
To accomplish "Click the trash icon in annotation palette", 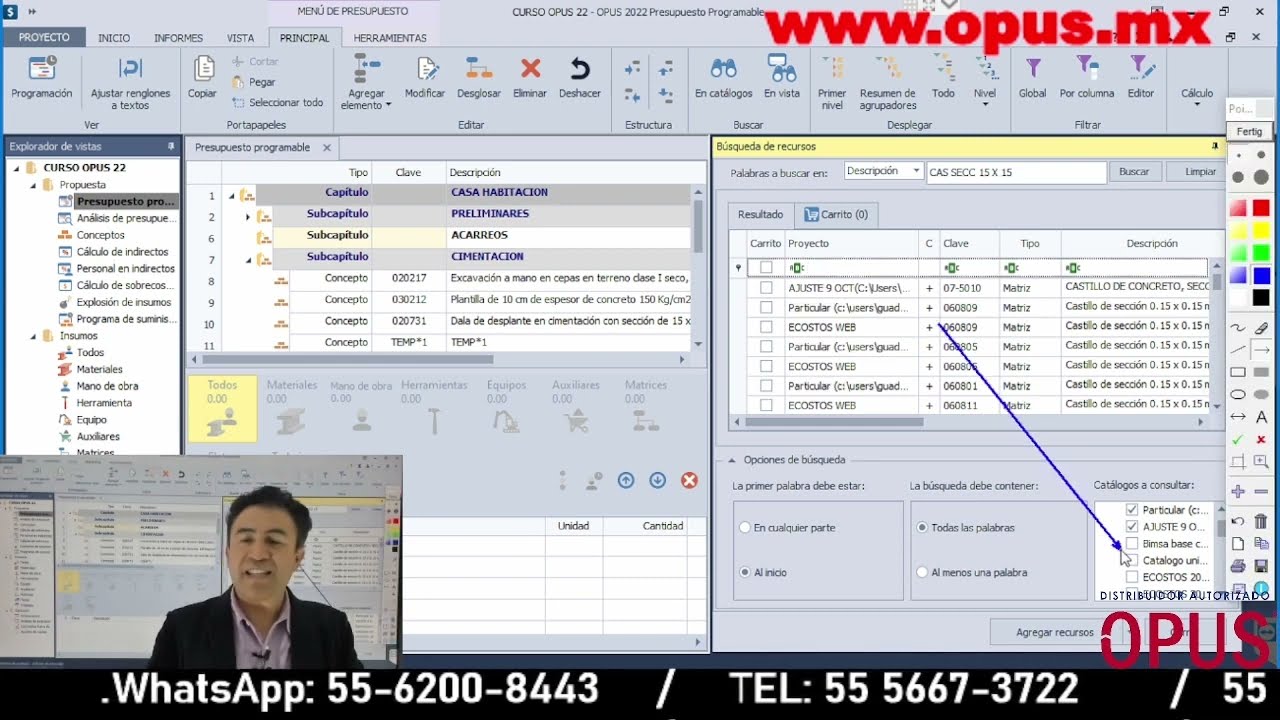I will click(x=1261, y=521).
